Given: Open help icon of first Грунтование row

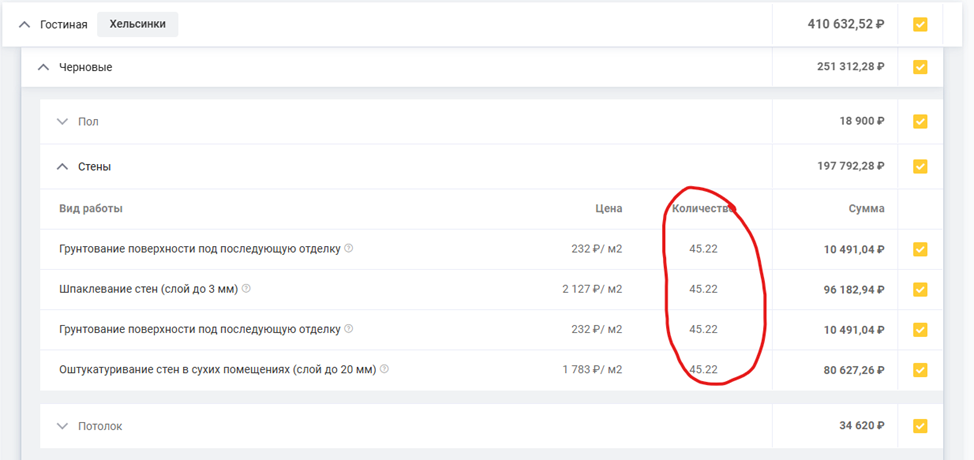Looking at the screenshot, I should pos(349,249).
